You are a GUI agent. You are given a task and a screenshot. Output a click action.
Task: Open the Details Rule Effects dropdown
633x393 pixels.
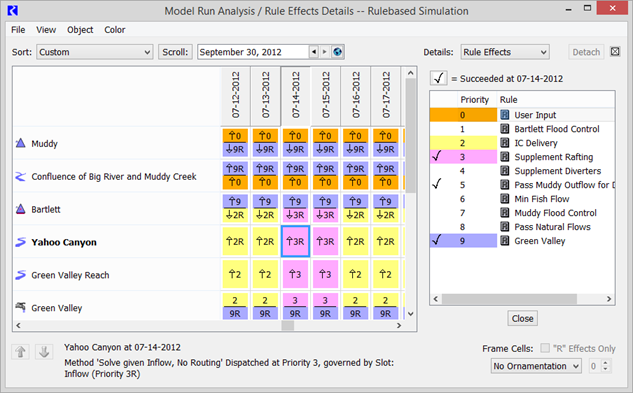tap(505, 52)
